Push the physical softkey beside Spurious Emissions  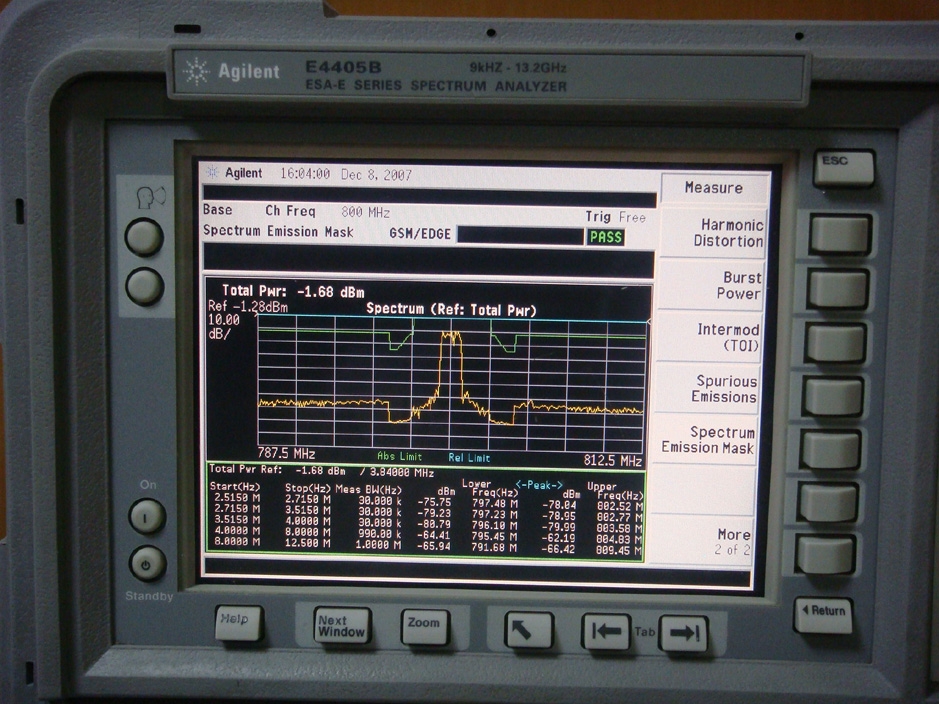pos(833,396)
